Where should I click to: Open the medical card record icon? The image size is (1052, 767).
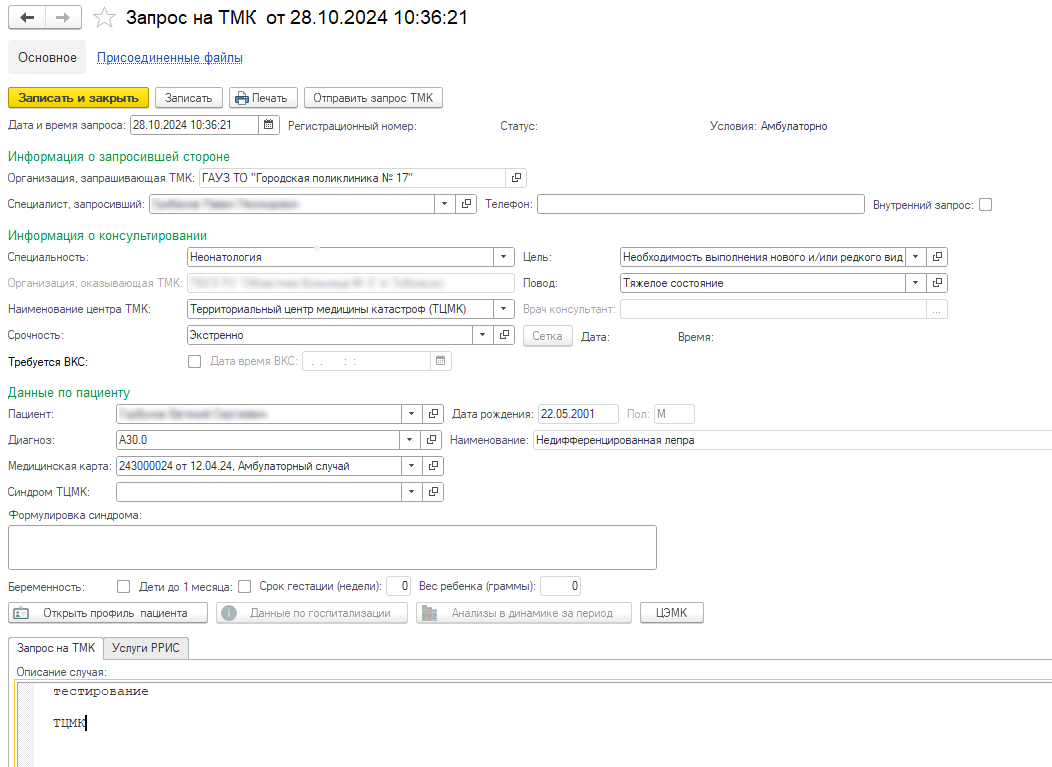coord(433,465)
